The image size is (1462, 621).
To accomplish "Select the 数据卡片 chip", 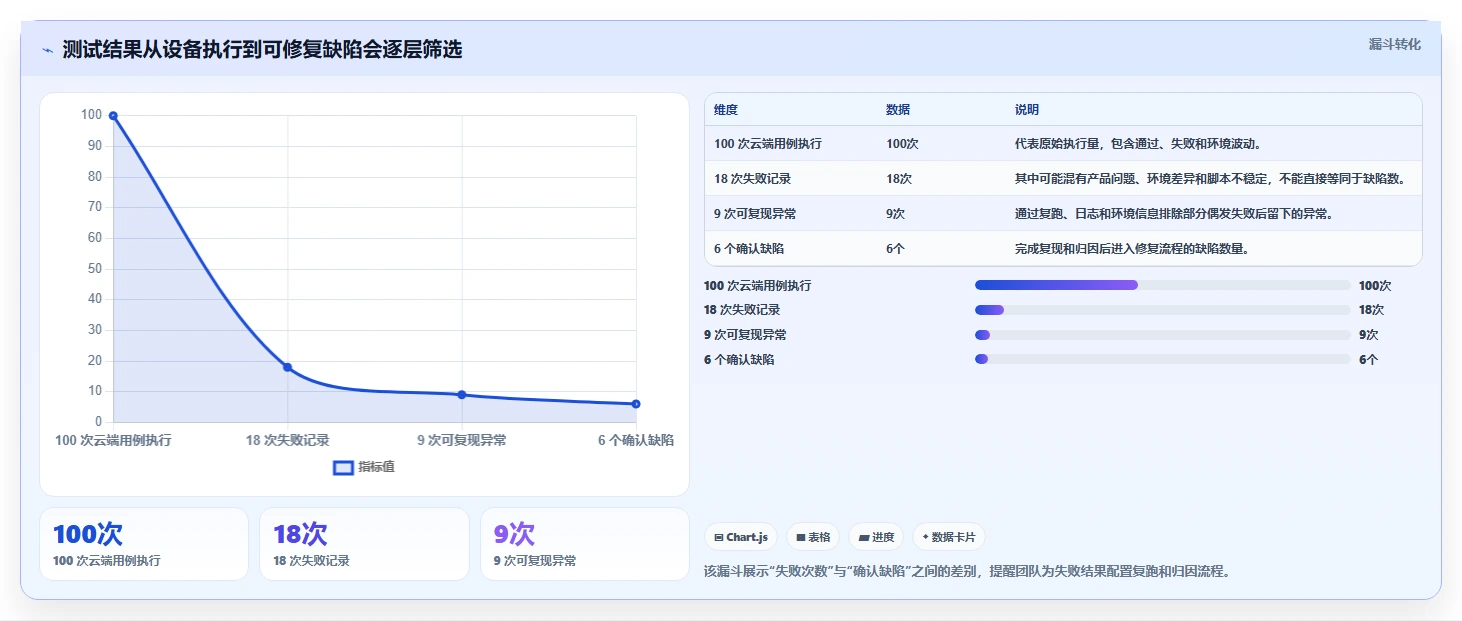I will [949, 537].
